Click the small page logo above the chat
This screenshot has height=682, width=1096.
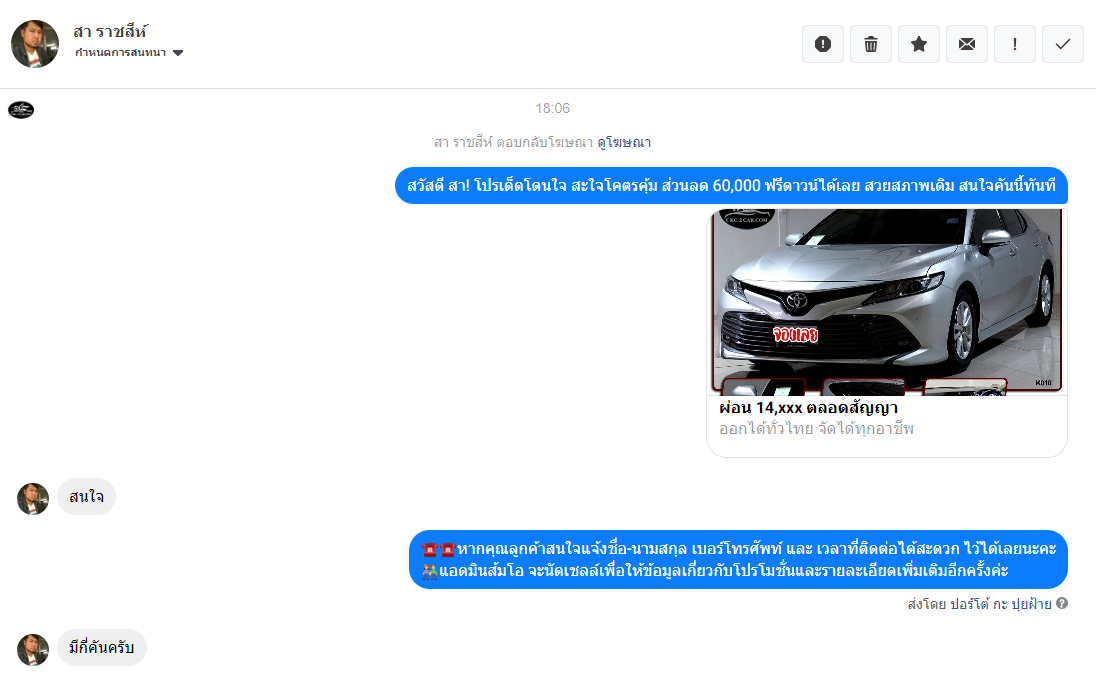click(x=21, y=109)
